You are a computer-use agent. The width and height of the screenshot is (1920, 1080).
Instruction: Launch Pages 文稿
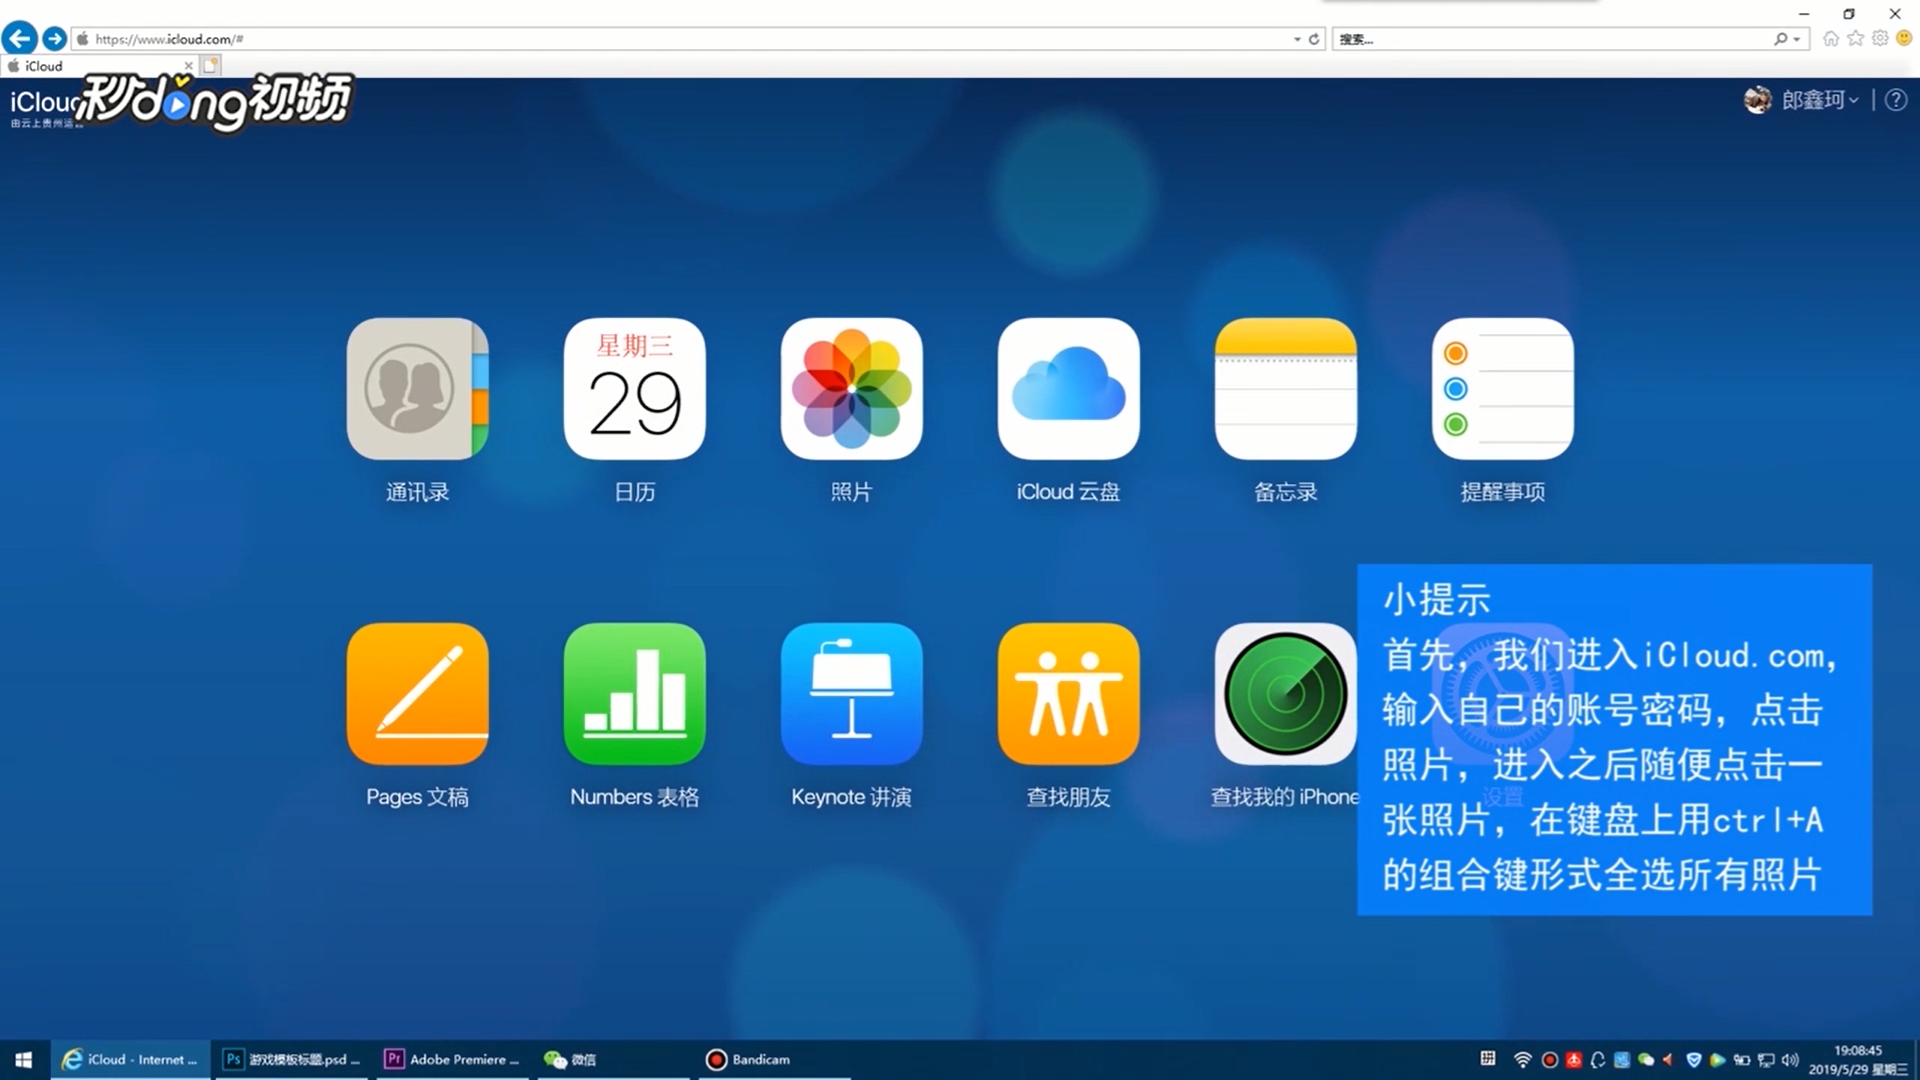417,694
